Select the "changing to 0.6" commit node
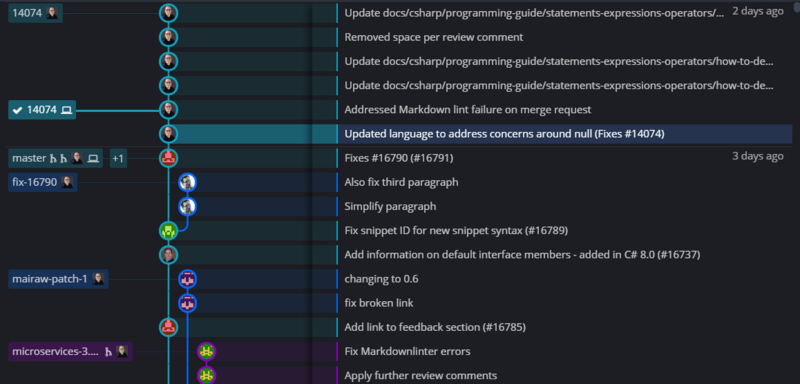The width and height of the screenshot is (800, 384). coord(188,279)
